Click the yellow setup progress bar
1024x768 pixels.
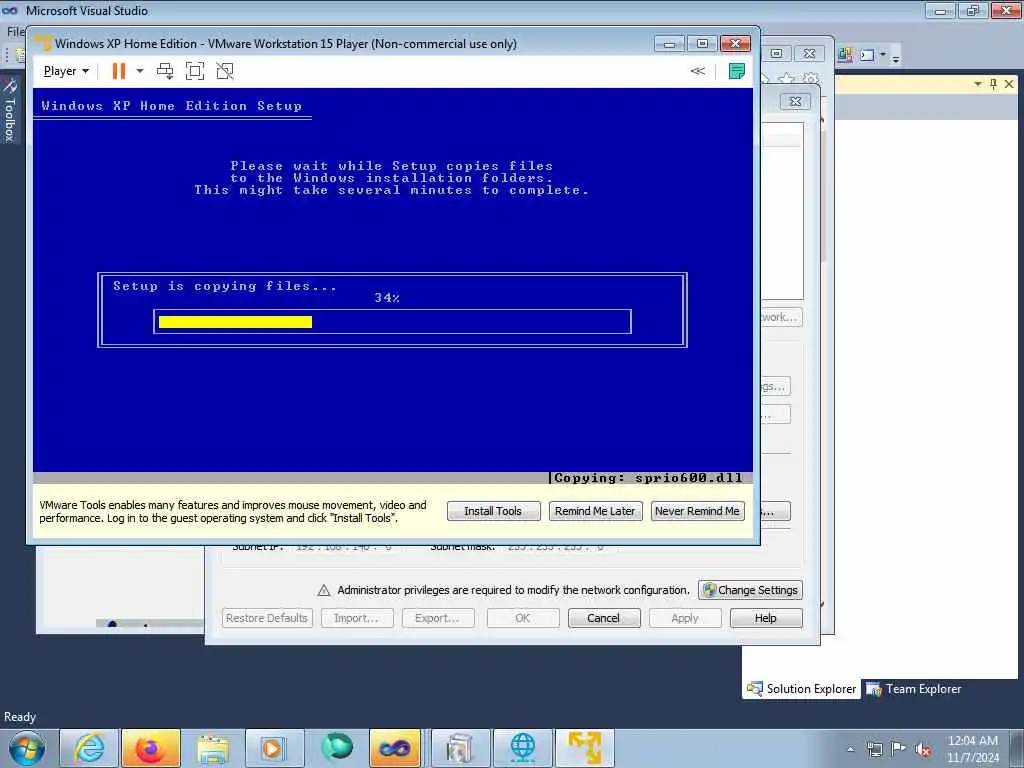click(235, 321)
